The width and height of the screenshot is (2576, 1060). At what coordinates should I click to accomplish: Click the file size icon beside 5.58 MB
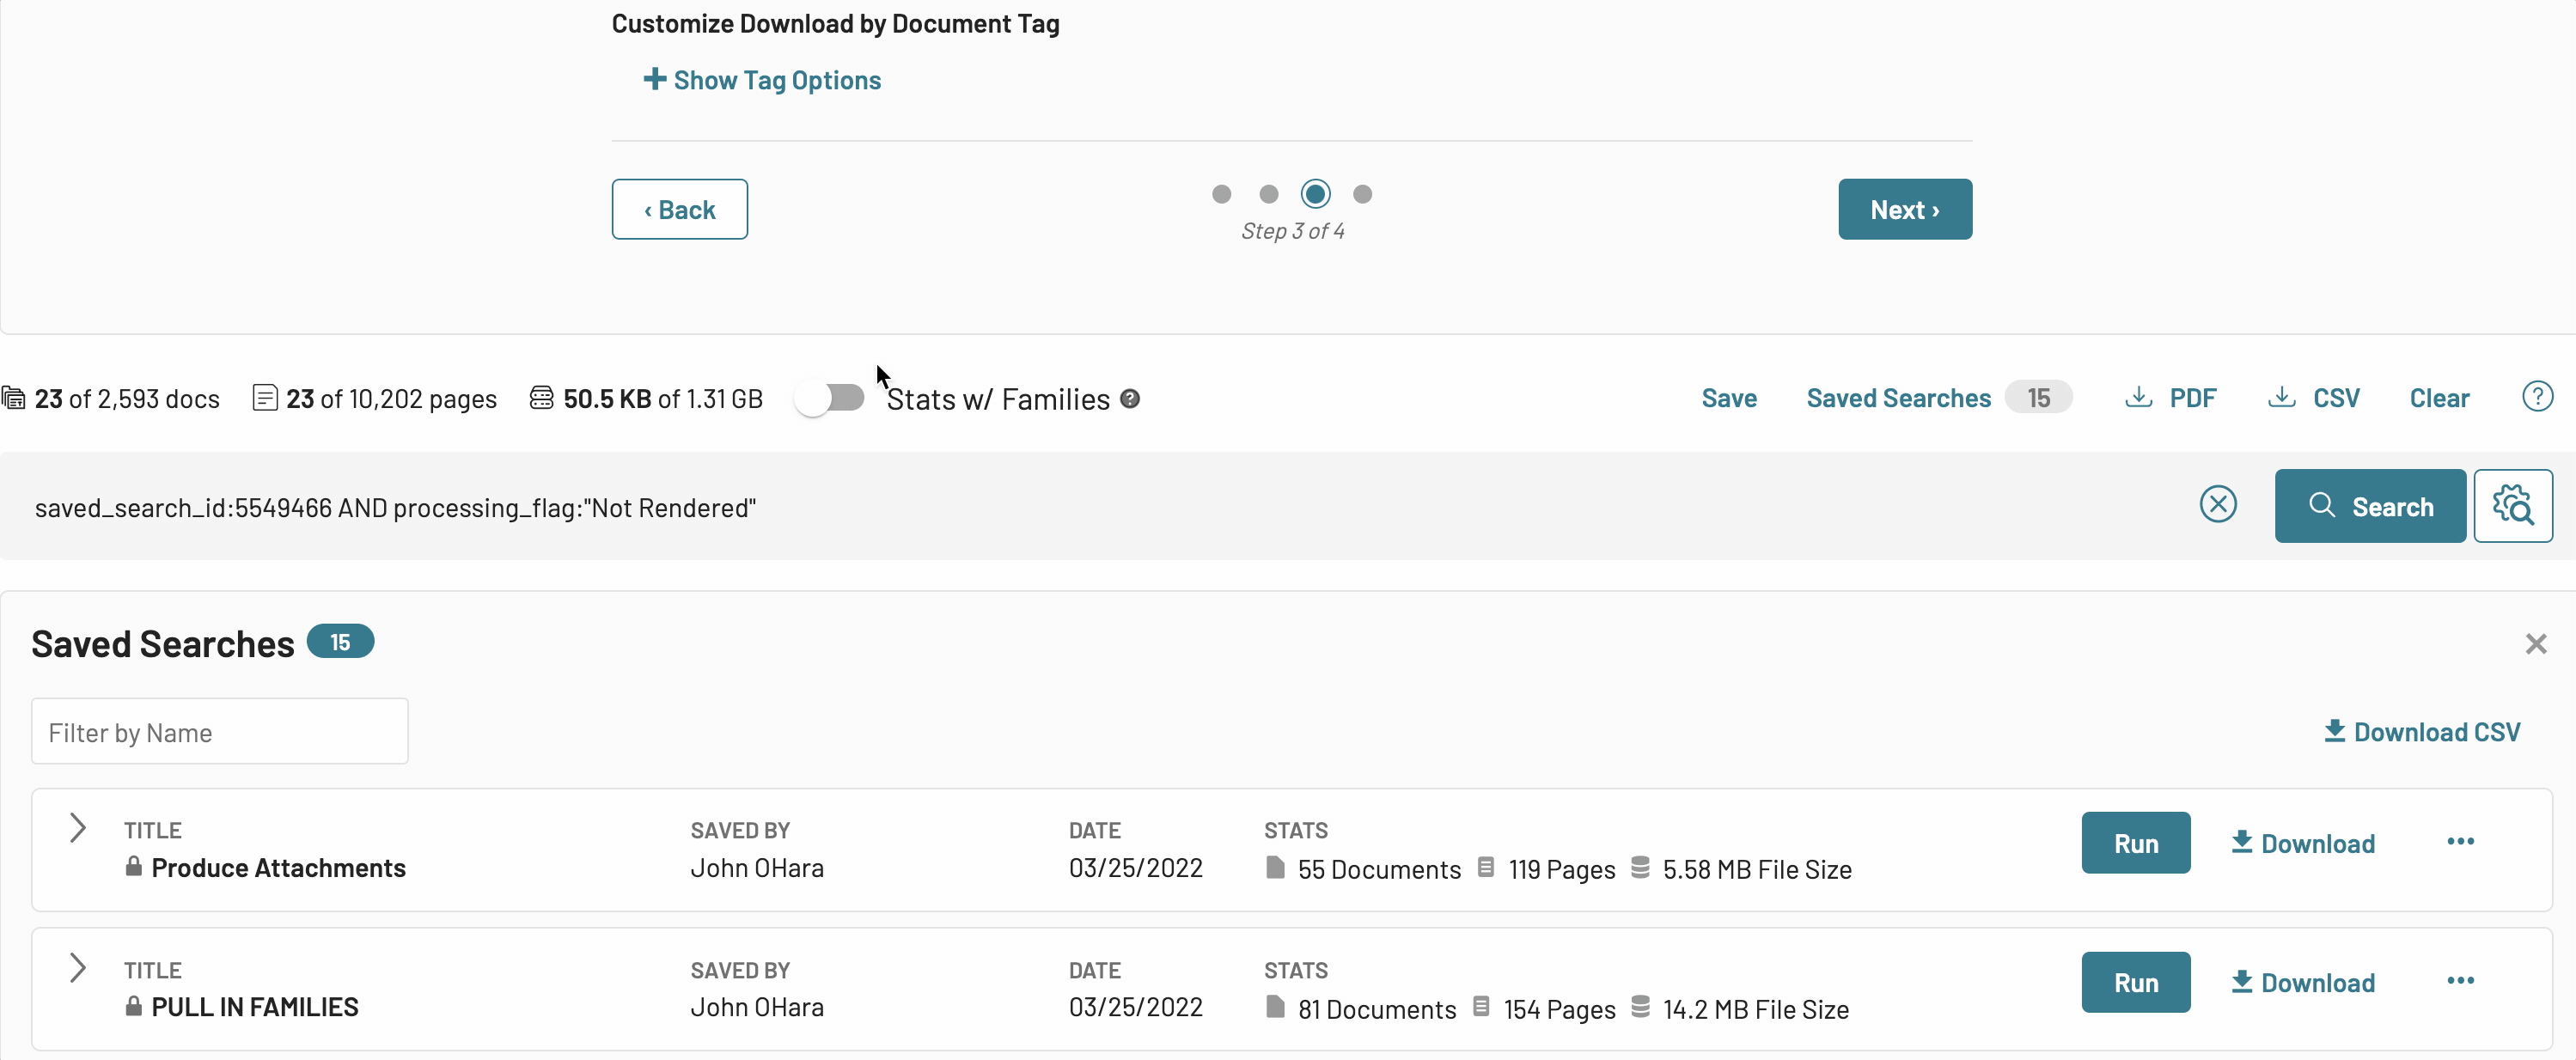coord(1640,867)
